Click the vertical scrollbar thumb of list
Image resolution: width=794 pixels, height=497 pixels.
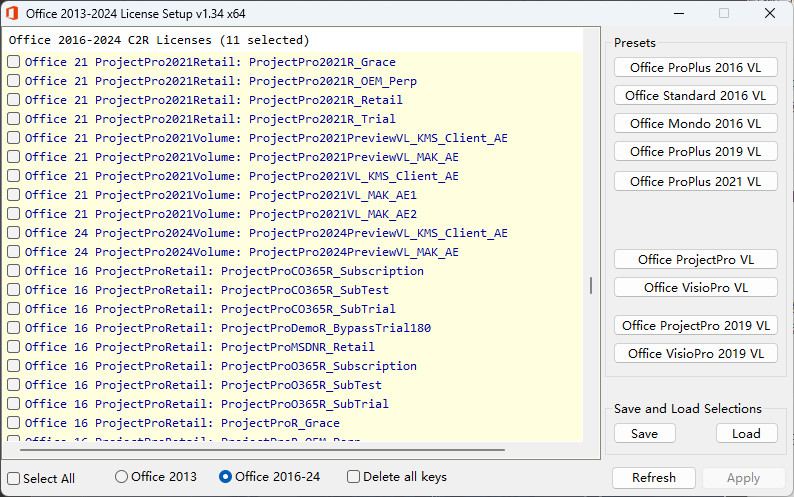coord(591,285)
